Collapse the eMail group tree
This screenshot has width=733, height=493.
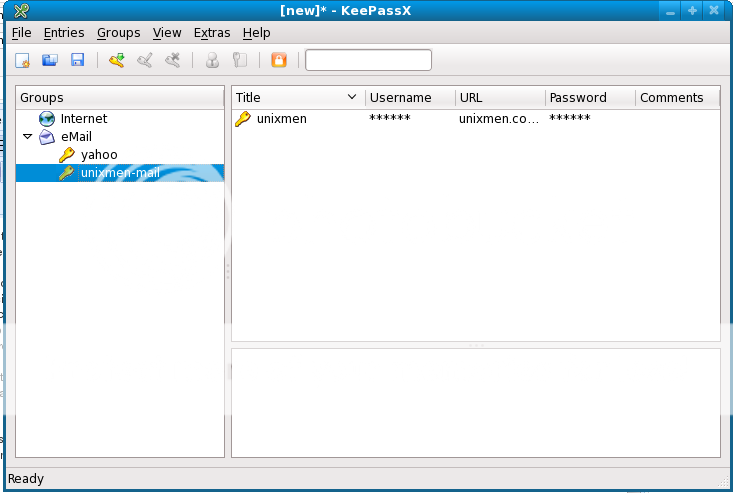(x=28, y=136)
